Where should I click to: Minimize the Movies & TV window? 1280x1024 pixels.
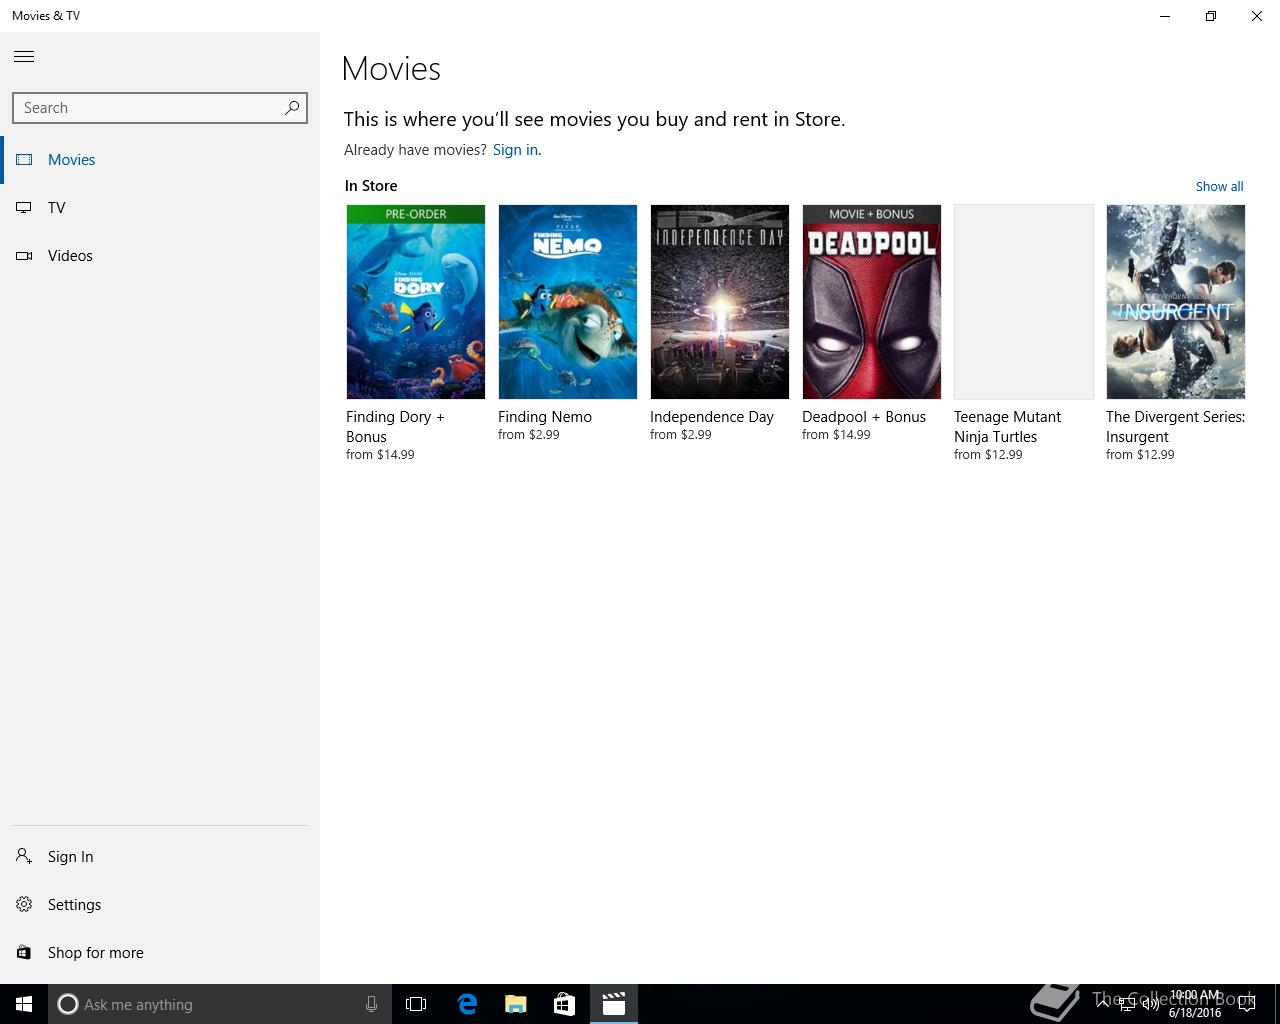tap(1165, 16)
